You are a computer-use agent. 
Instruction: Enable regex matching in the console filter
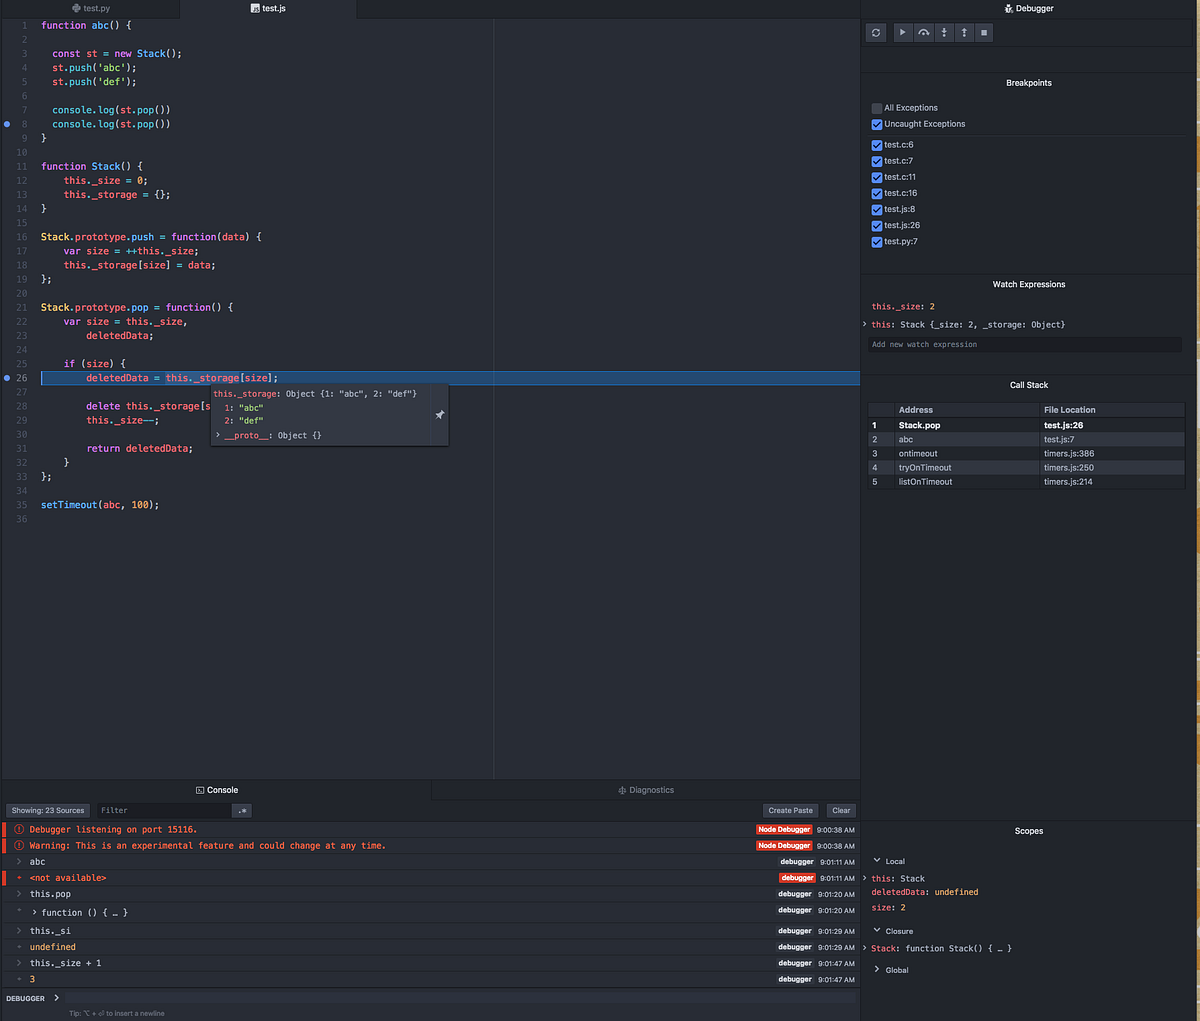click(x=241, y=810)
